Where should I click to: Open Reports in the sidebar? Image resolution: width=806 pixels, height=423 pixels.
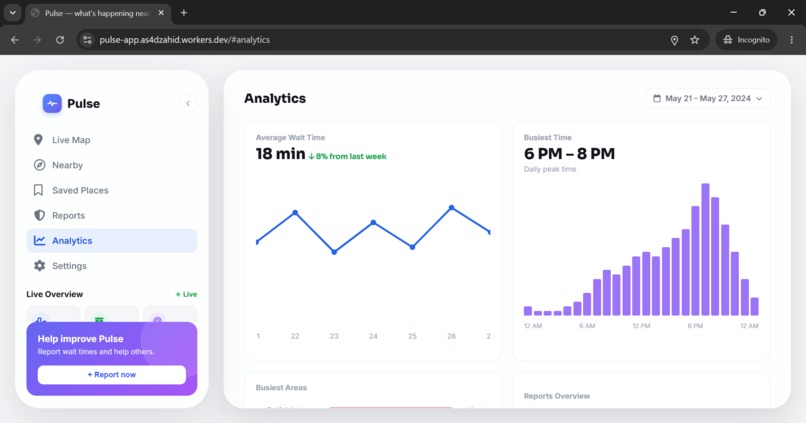coord(112,215)
